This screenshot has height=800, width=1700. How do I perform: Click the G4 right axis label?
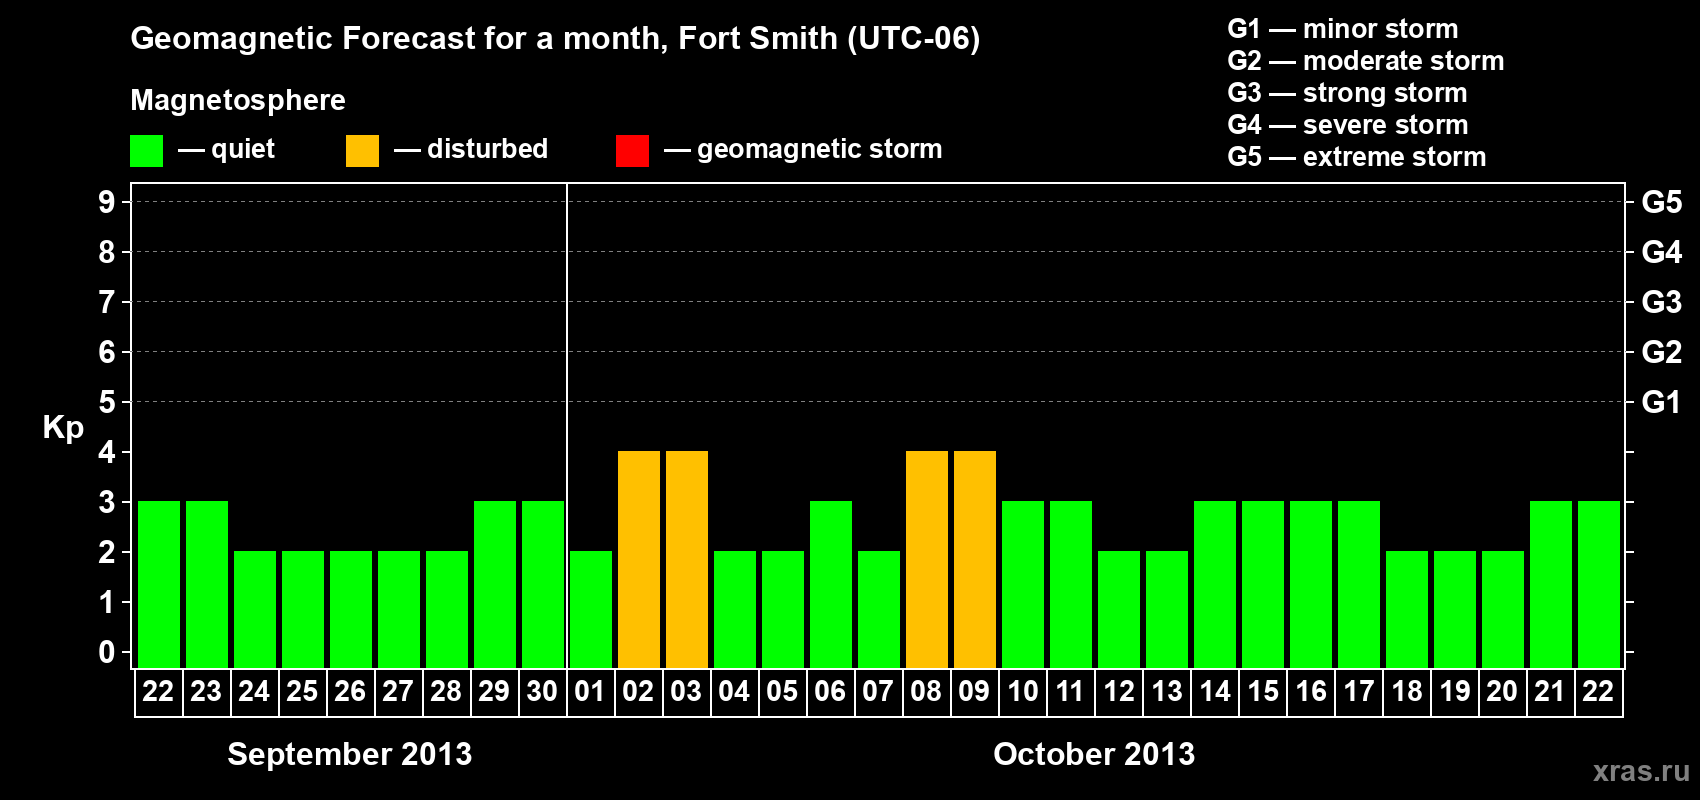[1662, 252]
